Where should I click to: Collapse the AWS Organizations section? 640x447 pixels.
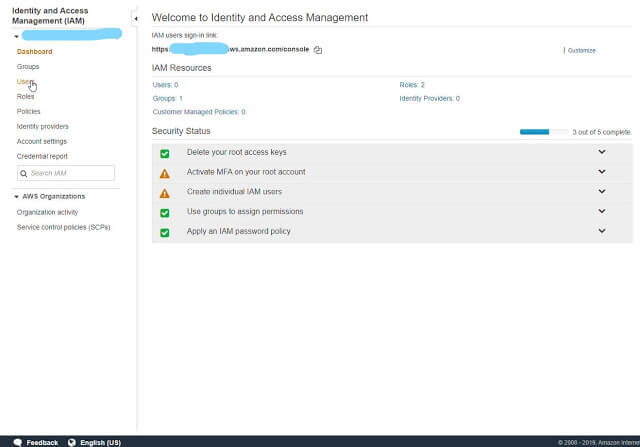[x=17, y=196]
